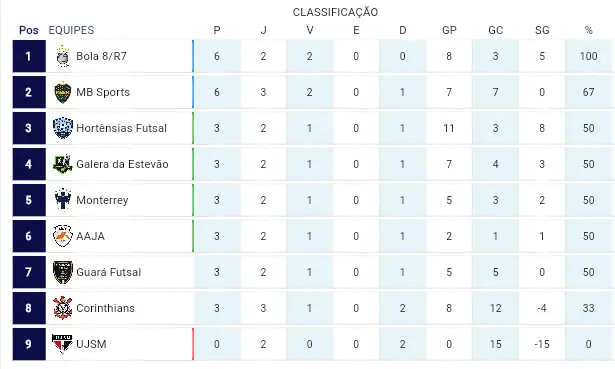
Task: Click position 1 rank badge
Action: click(x=29, y=56)
